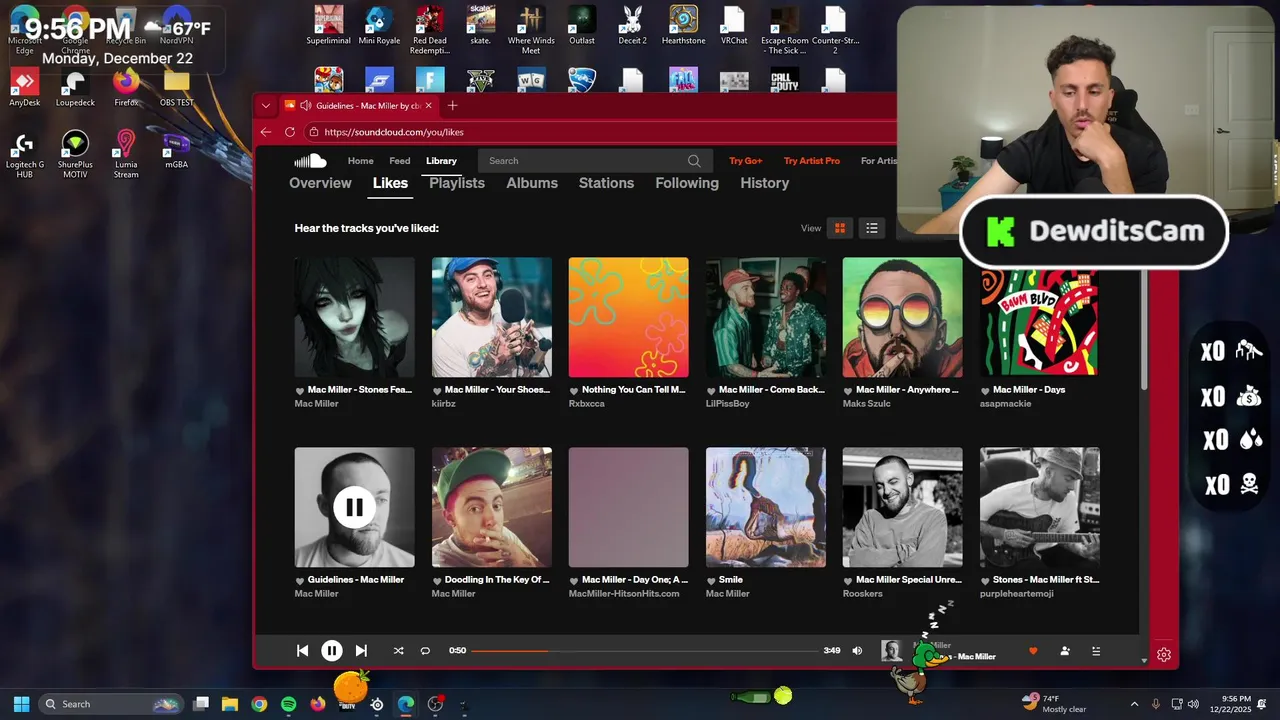Viewport: 1280px width, 720px height.
Task: Toggle shuffle in the player bar
Action: [398, 651]
